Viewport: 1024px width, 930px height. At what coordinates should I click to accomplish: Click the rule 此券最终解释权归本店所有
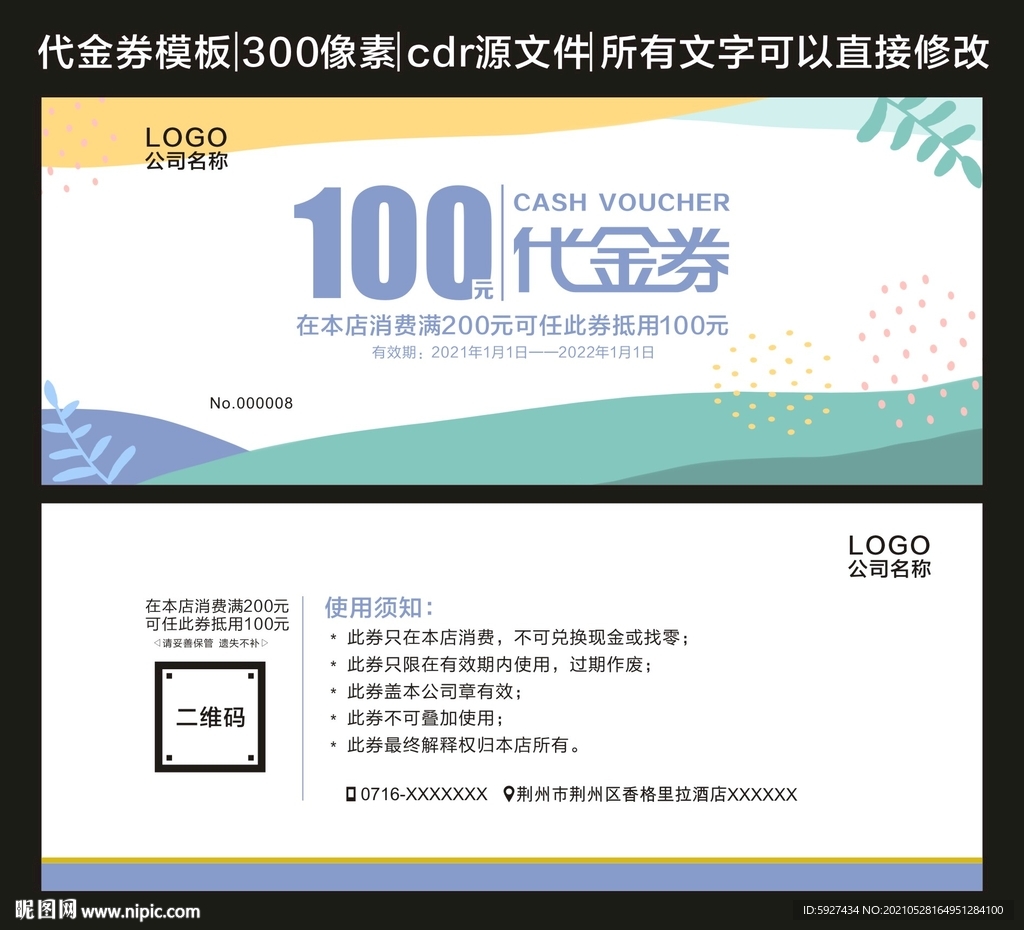[462, 745]
